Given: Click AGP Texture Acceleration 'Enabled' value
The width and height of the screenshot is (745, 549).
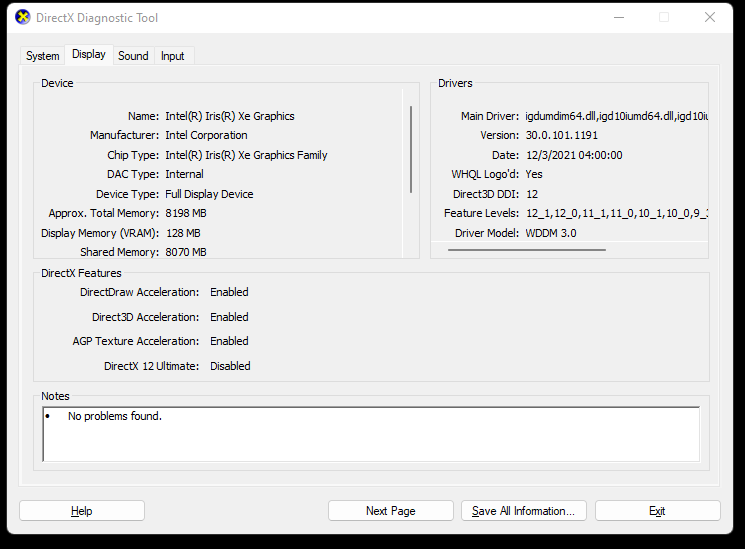Looking at the screenshot, I should tap(229, 341).
